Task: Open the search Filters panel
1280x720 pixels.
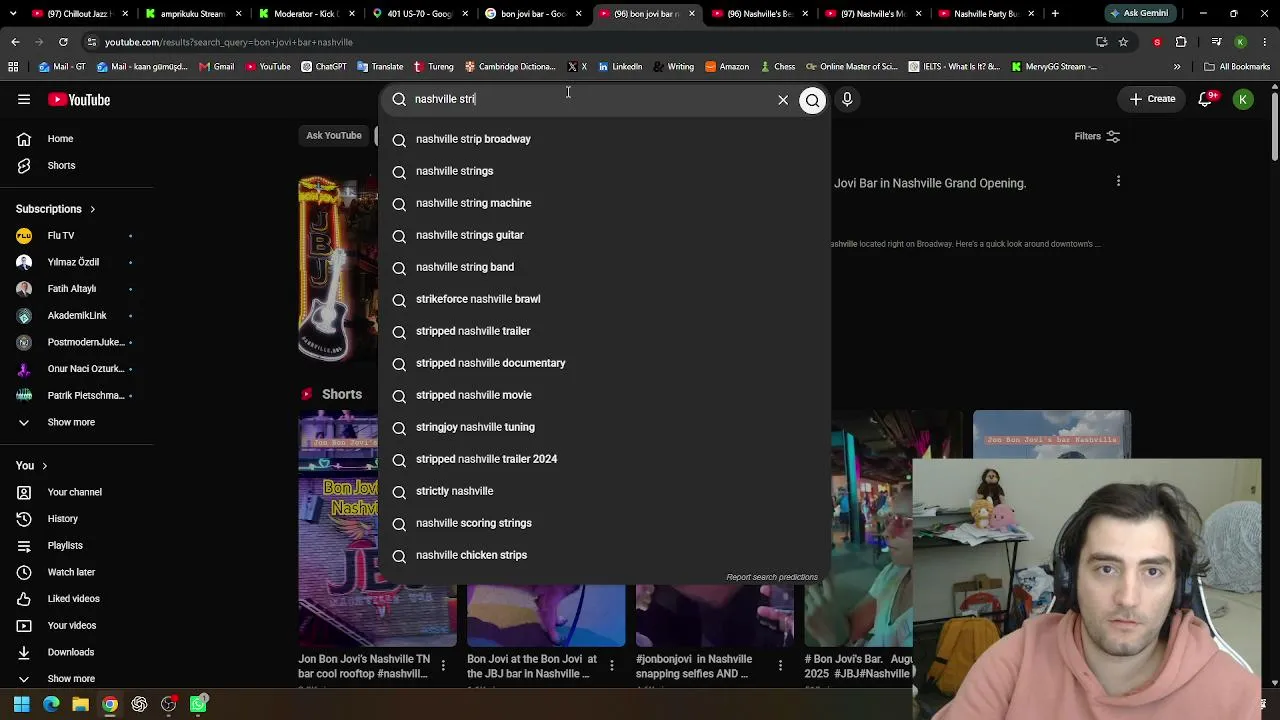Action: tap(1097, 136)
